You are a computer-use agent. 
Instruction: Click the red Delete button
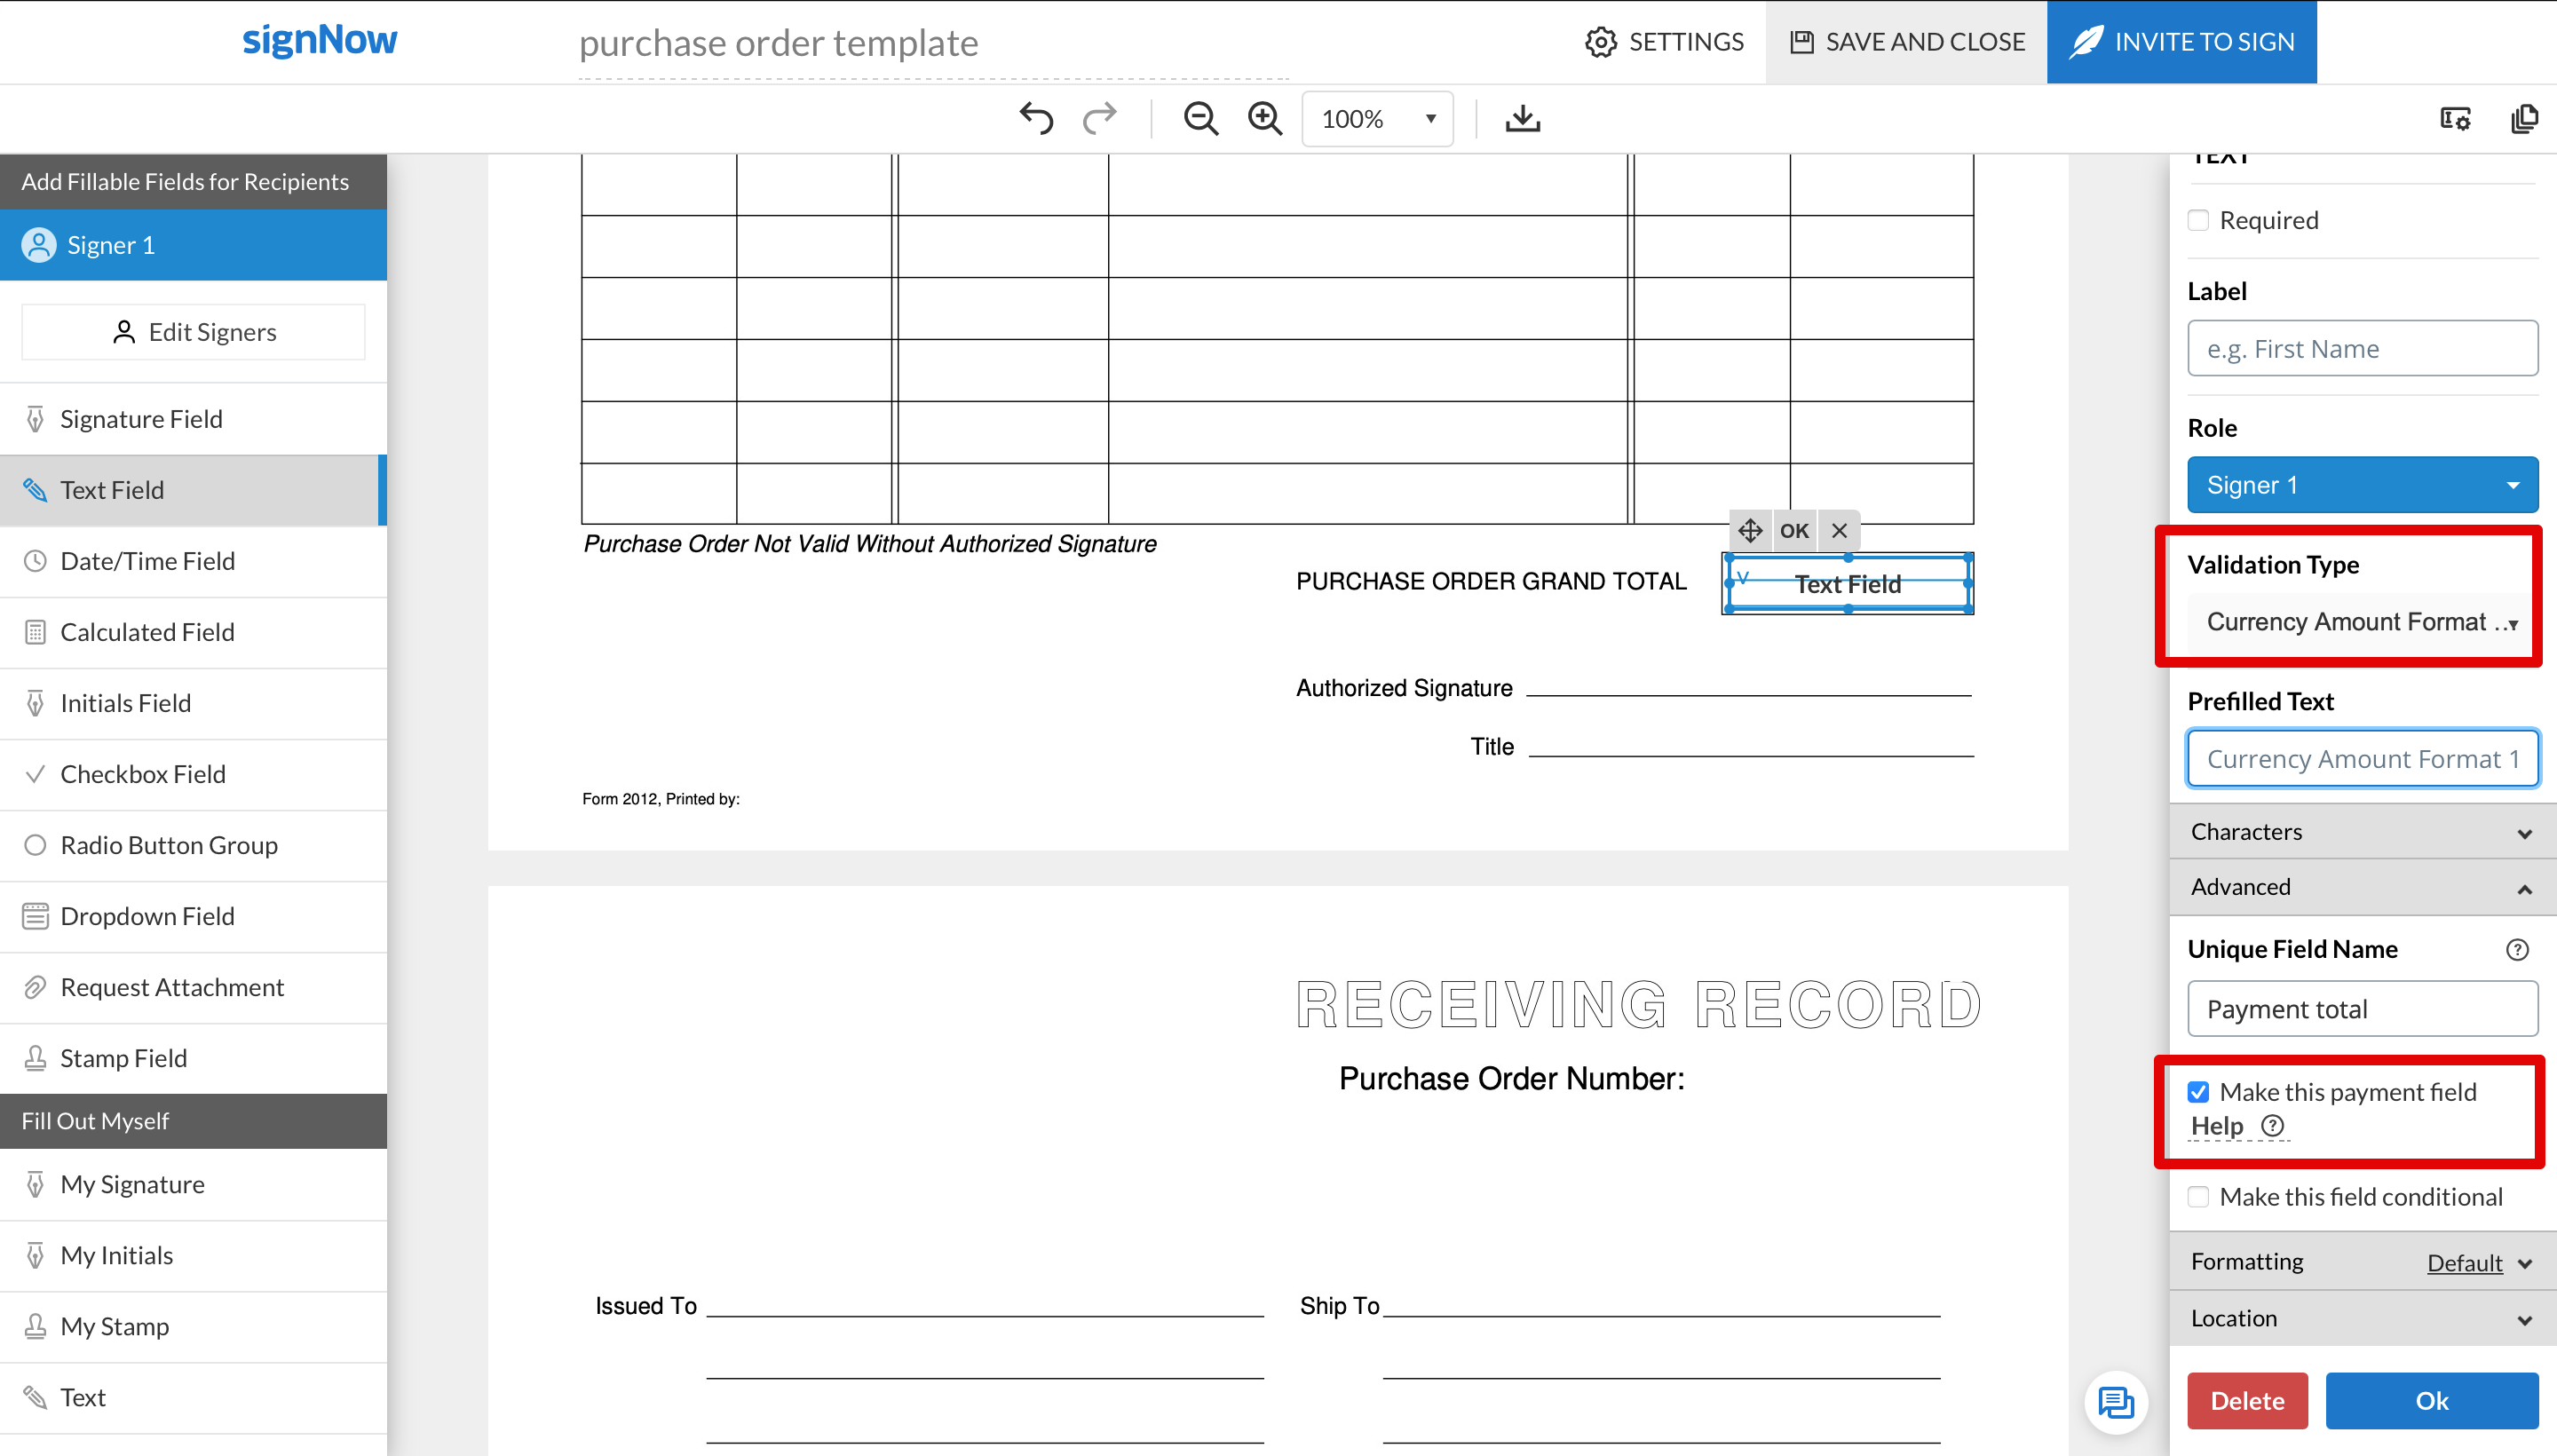[2246, 1400]
